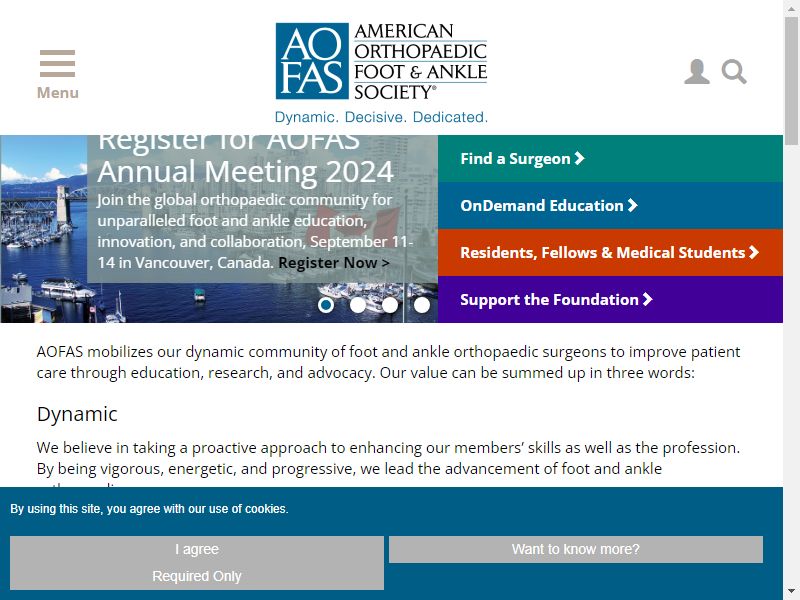Click the chevron after Support the Foundation
Screen dimensions: 800x600
647,299
